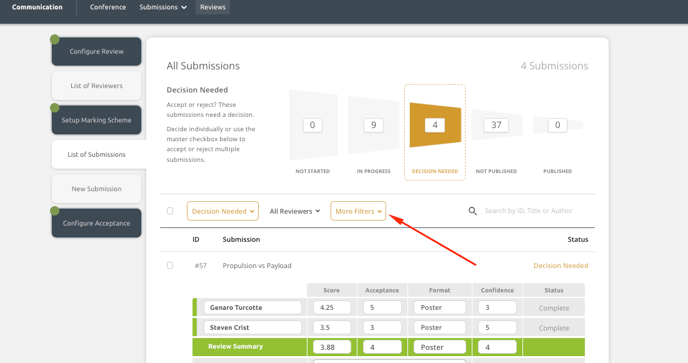Open the Decision Needed filter dropdown
This screenshot has height=363, width=688.
(222, 211)
